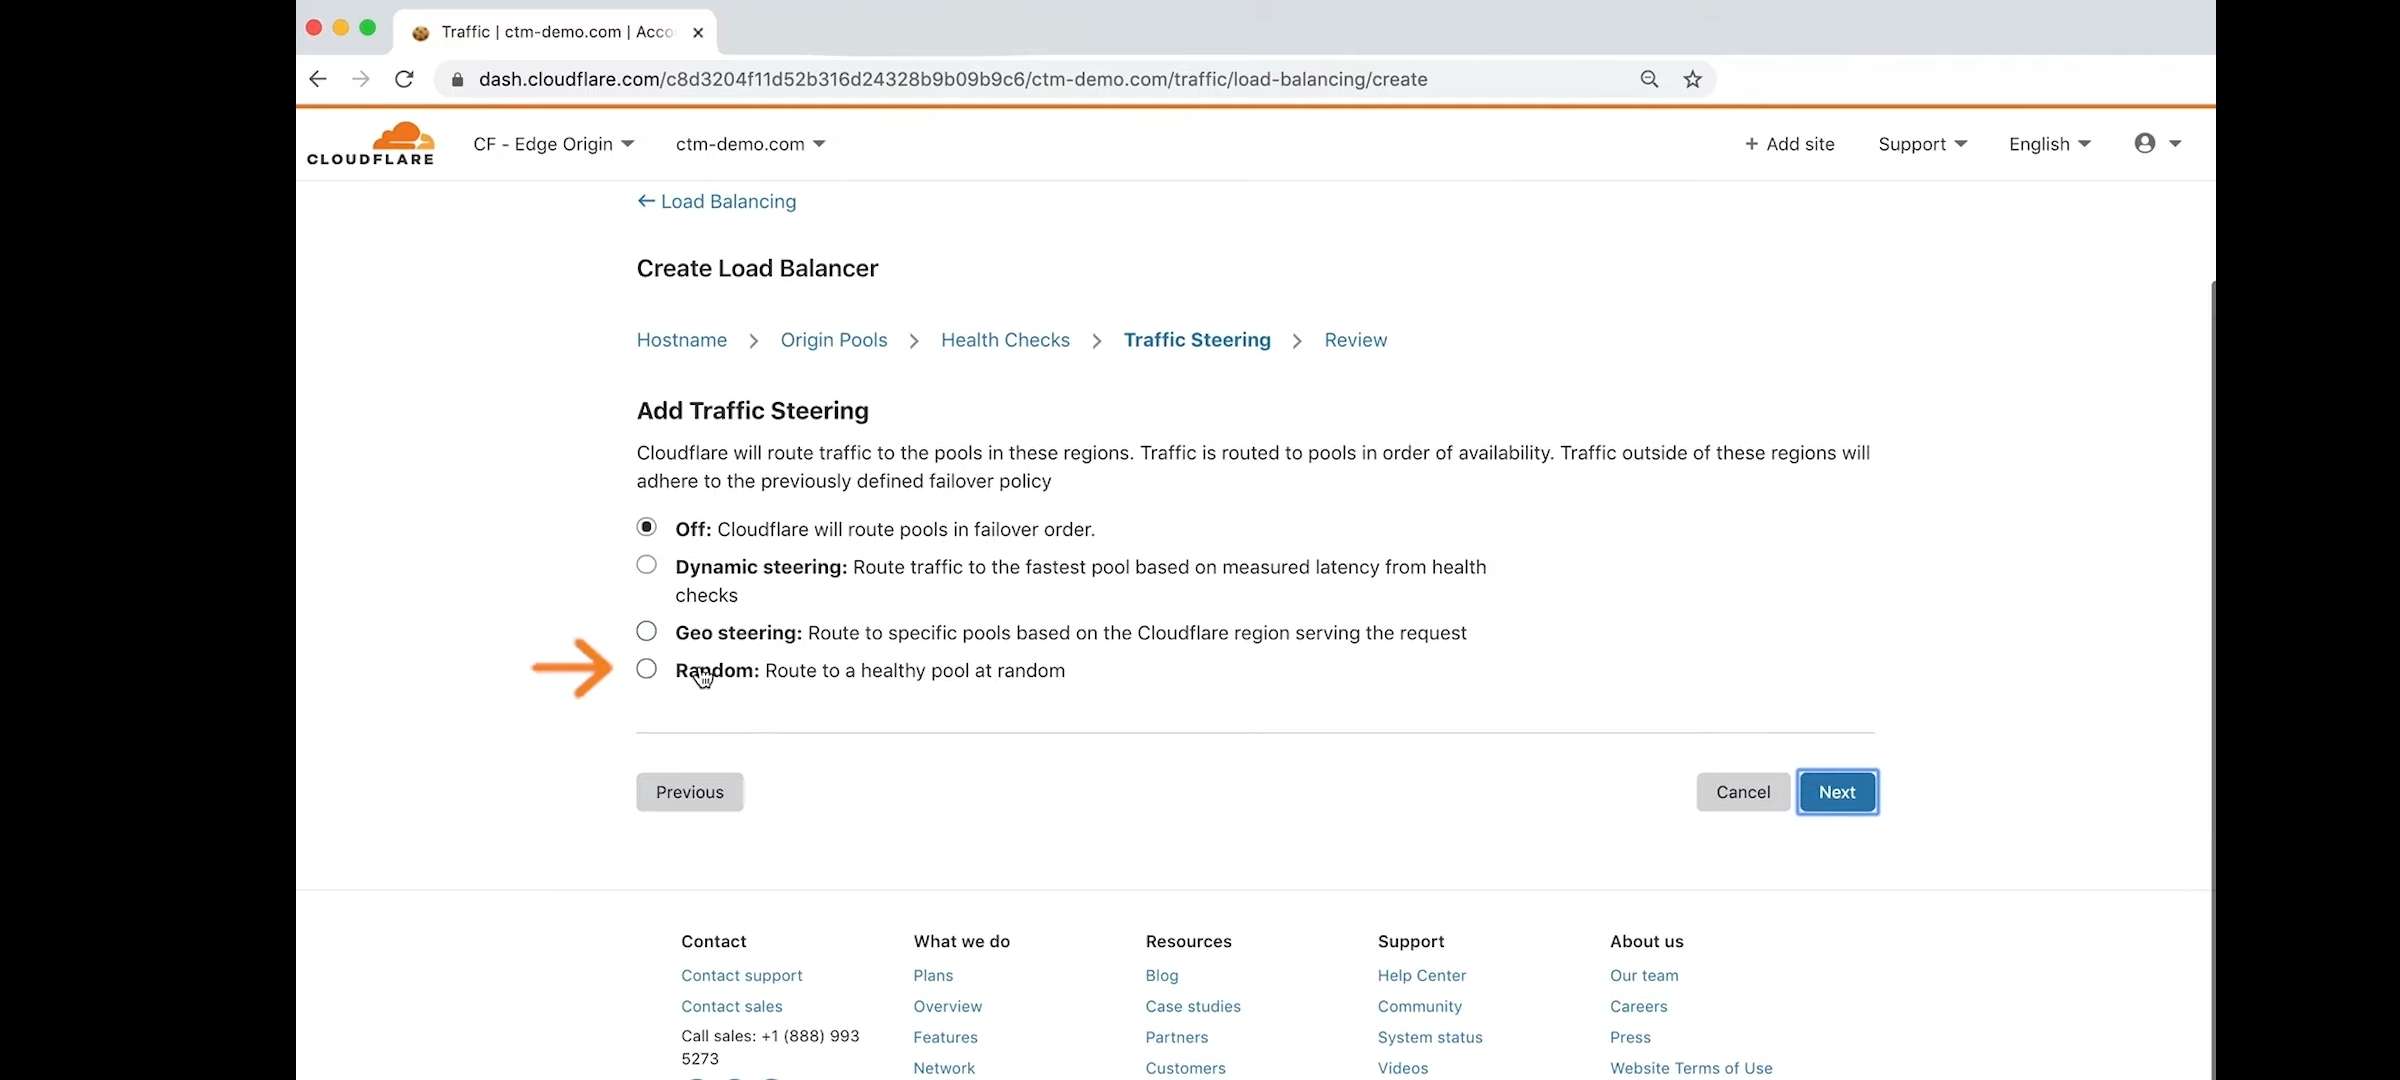Reload the current page

pyautogui.click(x=404, y=79)
